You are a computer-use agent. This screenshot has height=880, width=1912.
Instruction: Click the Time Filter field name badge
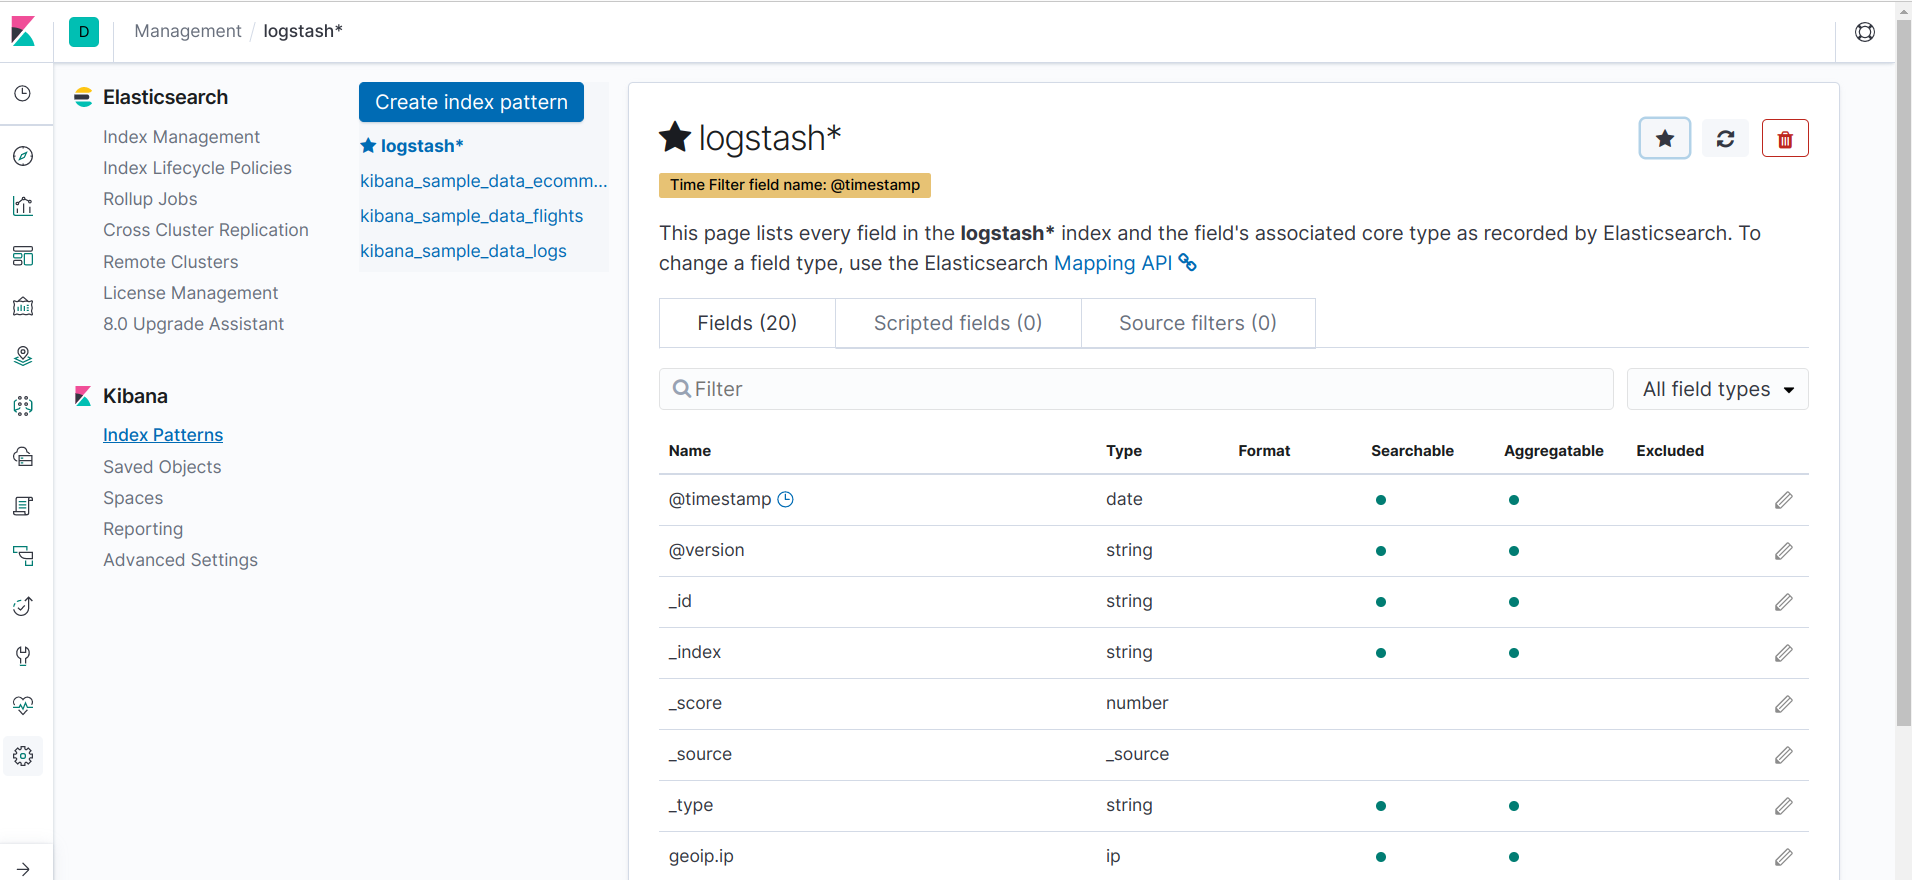click(795, 185)
